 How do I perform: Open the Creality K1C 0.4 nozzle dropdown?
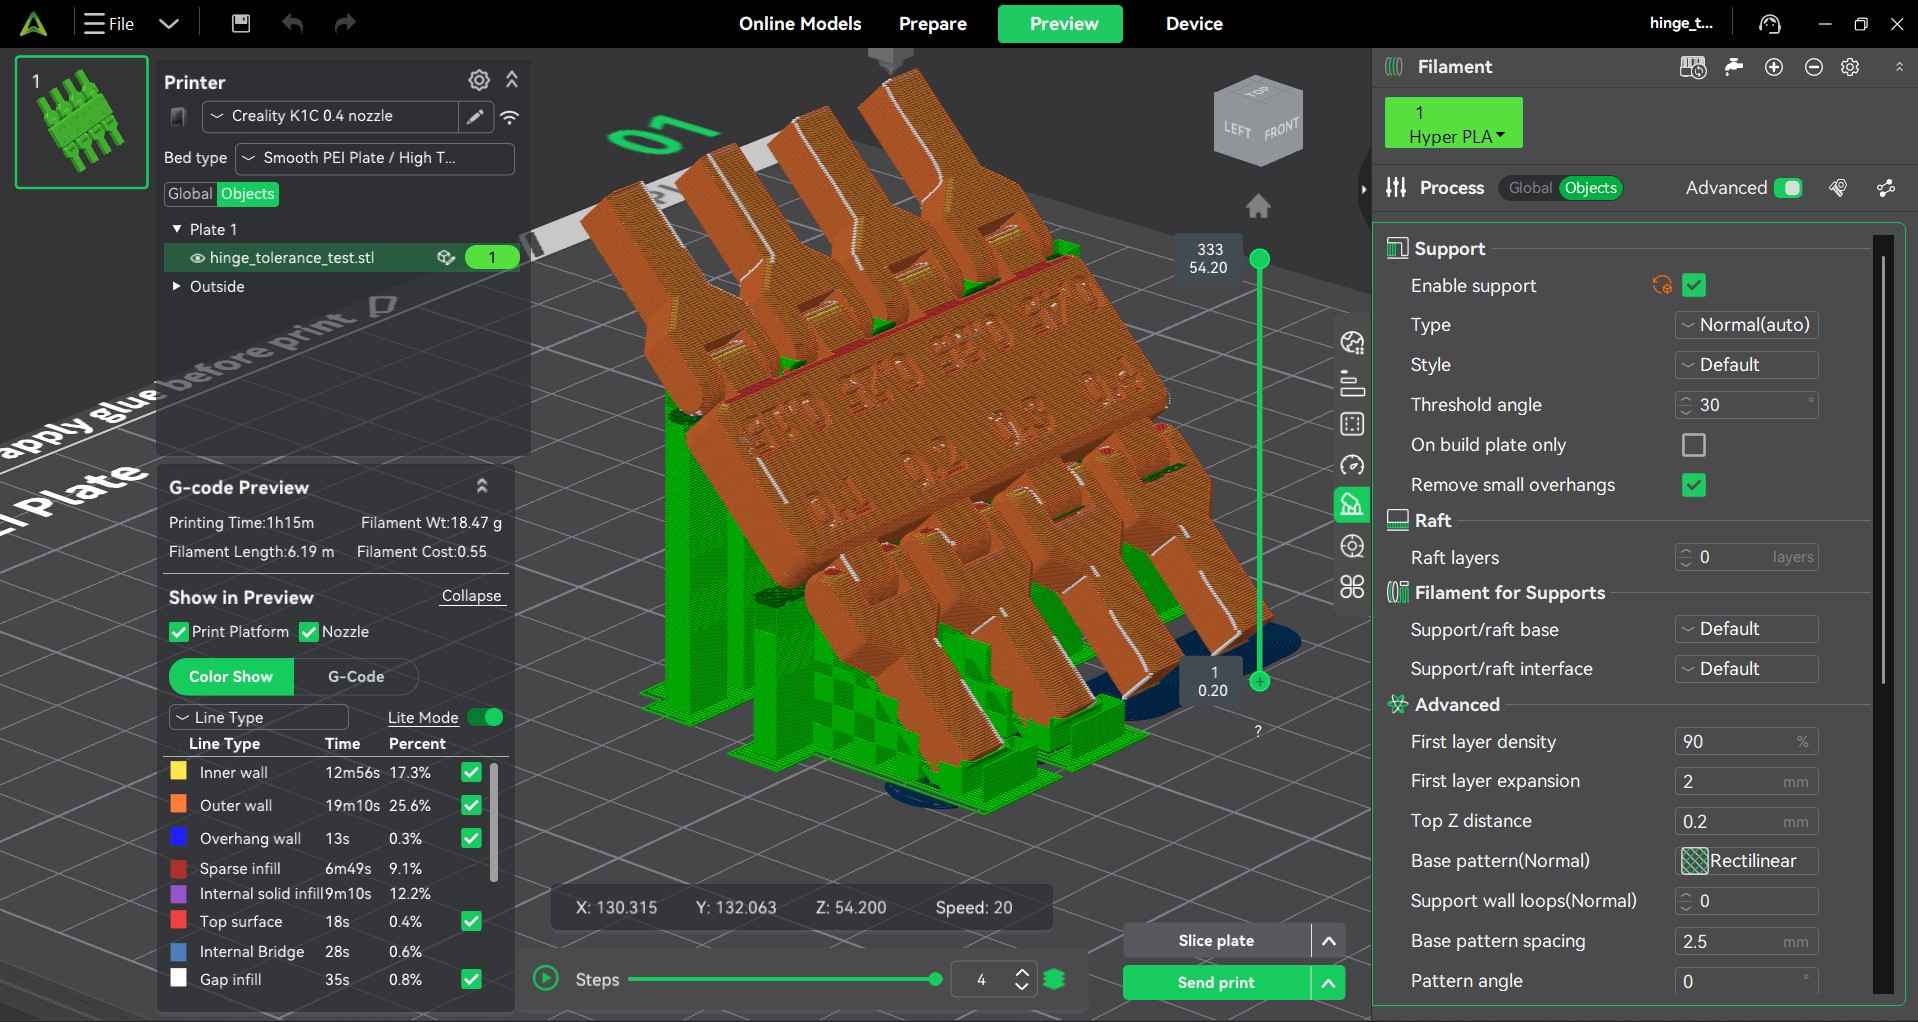pyautogui.click(x=330, y=117)
